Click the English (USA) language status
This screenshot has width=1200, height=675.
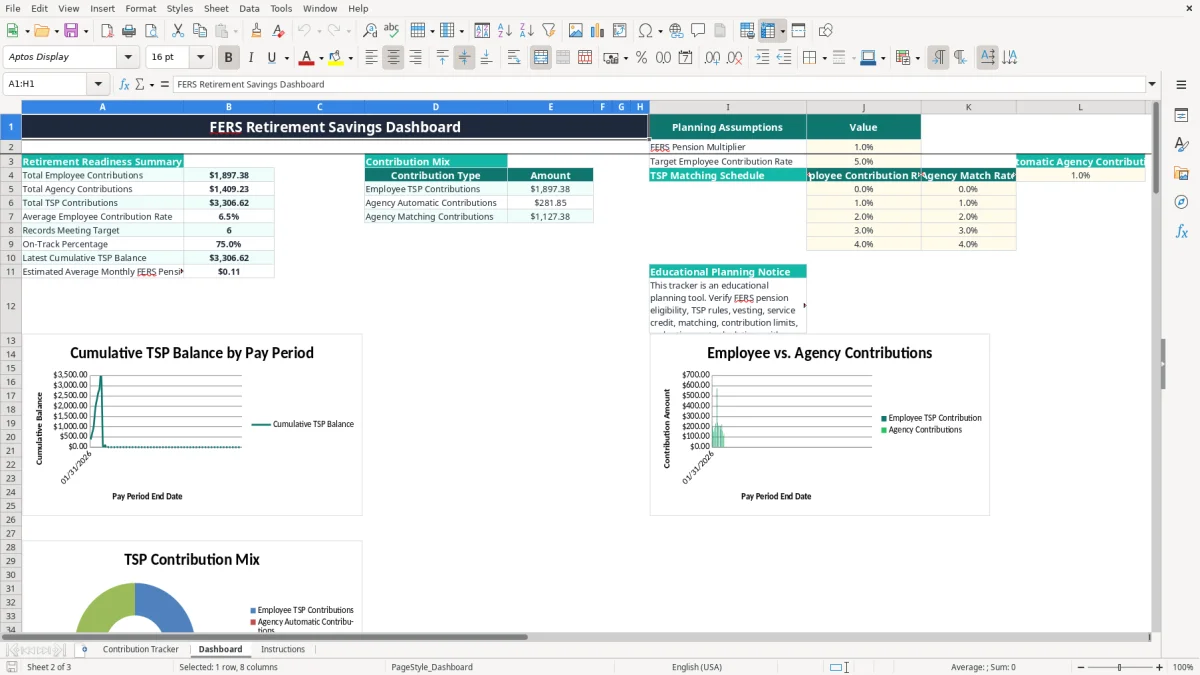click(696, 667)
